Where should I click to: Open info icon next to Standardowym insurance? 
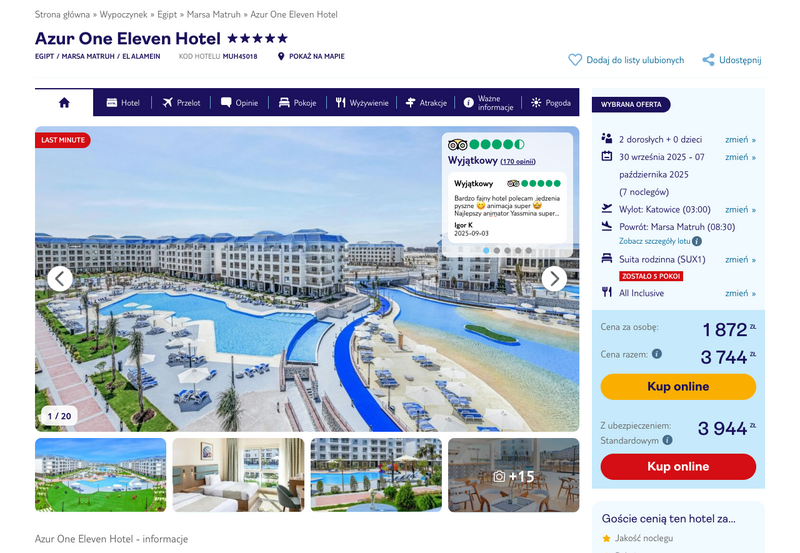667,440
